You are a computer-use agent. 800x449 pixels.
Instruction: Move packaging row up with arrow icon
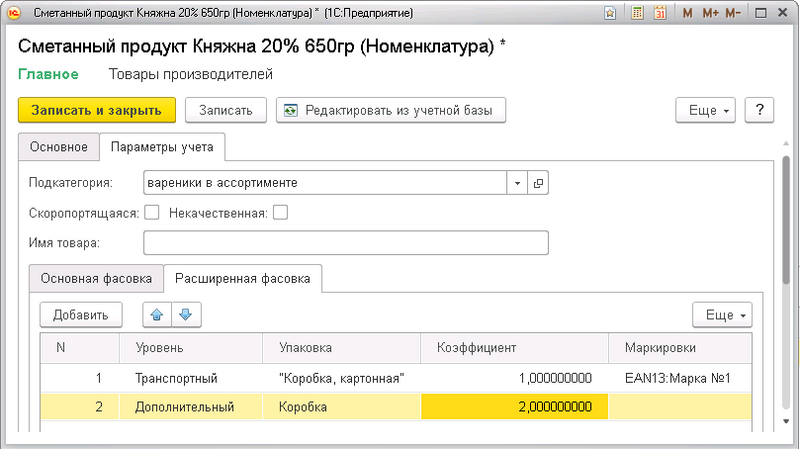coord(157,315)
